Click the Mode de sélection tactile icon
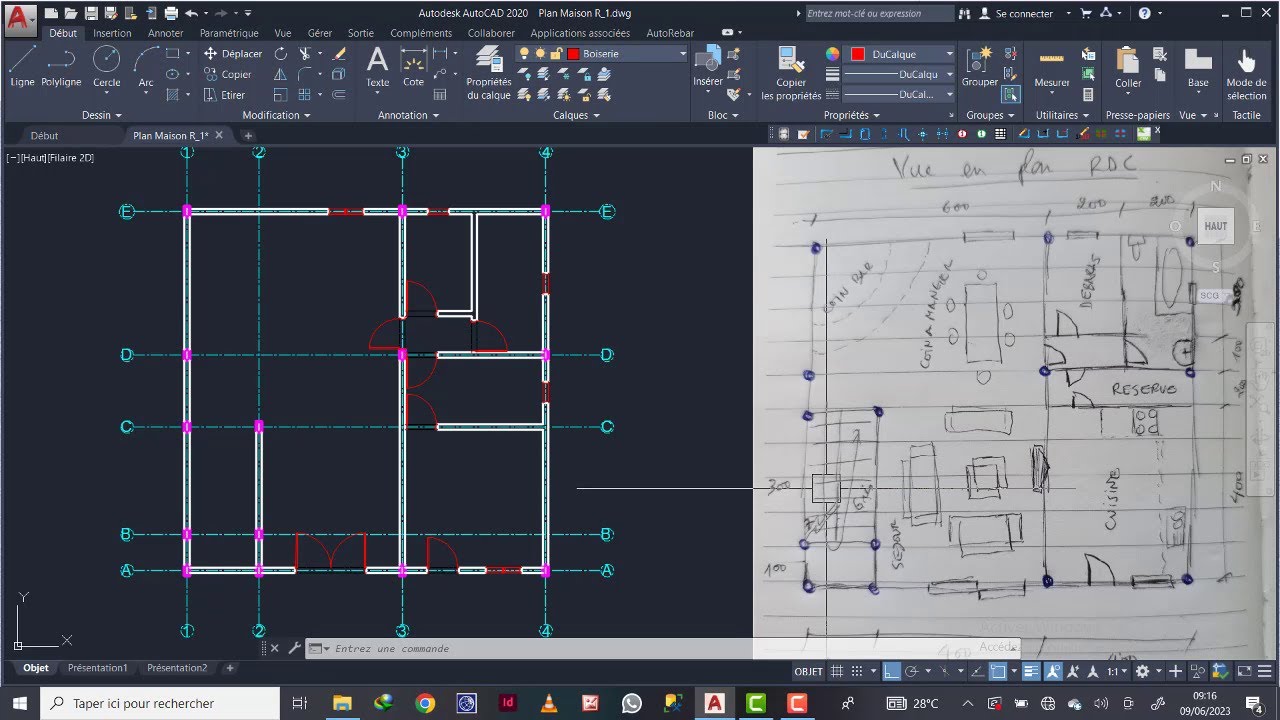The image size is (1280, 720). click(1246, 72)
